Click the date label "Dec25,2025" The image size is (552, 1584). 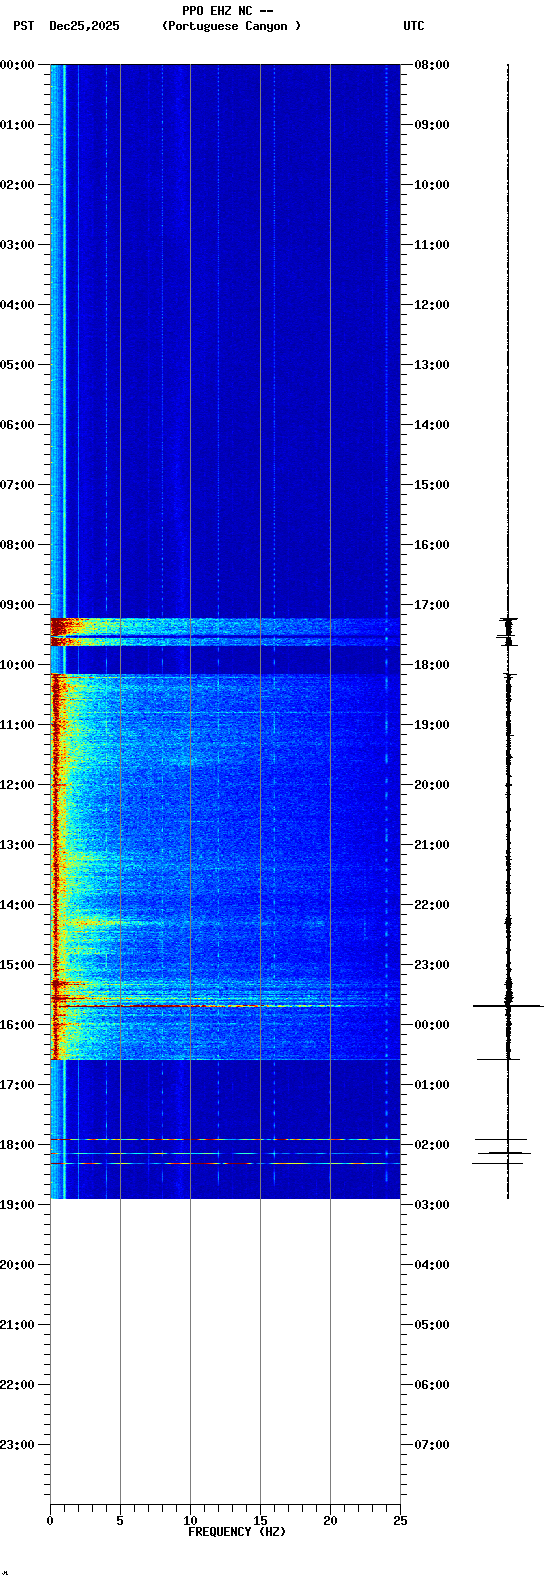tap(84, 26)
